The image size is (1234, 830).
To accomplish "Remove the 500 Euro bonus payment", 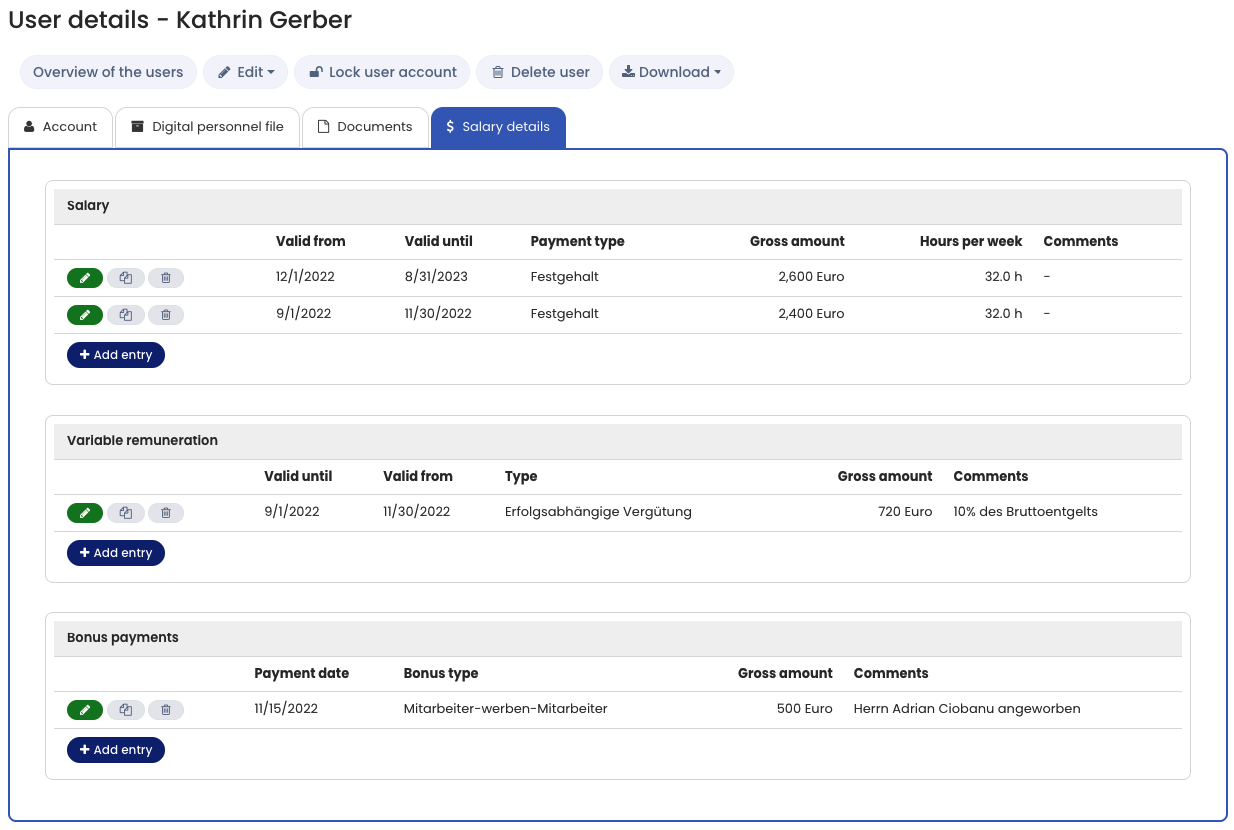I will [166, 710].
